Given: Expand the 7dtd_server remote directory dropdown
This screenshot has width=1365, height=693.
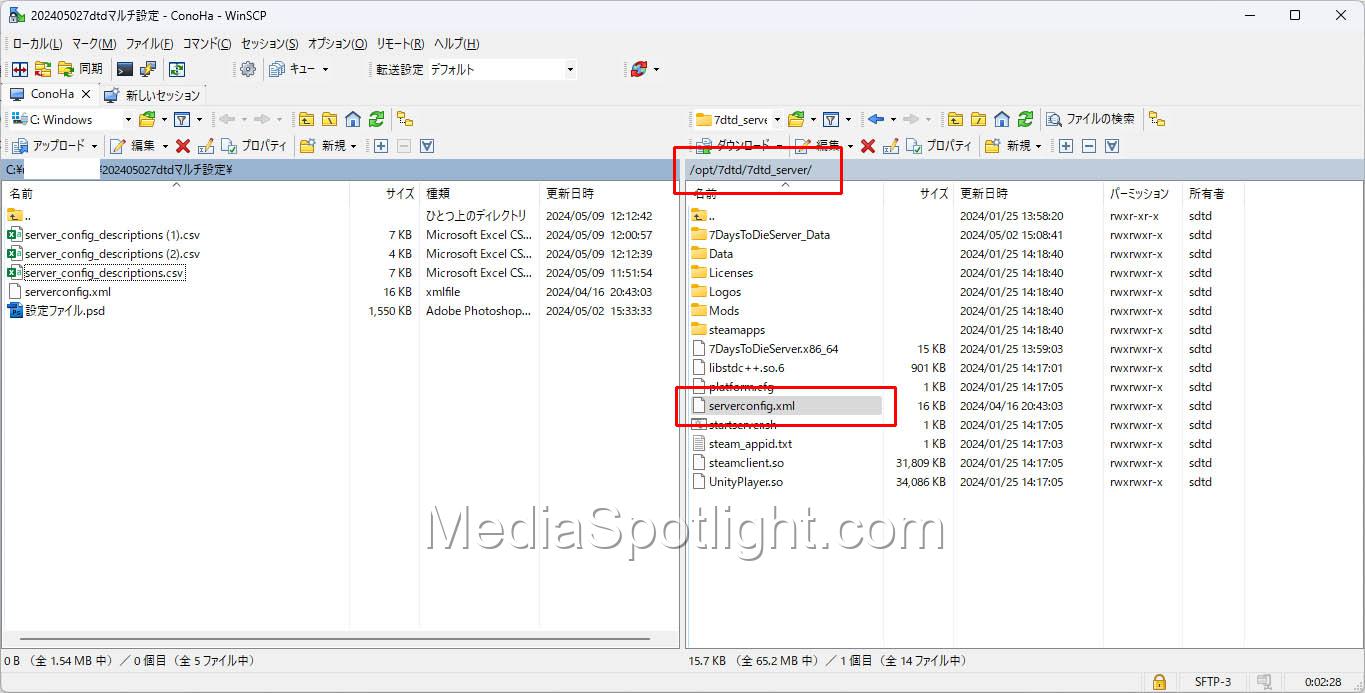Looking at the screenshot, I should coord(777,119).
